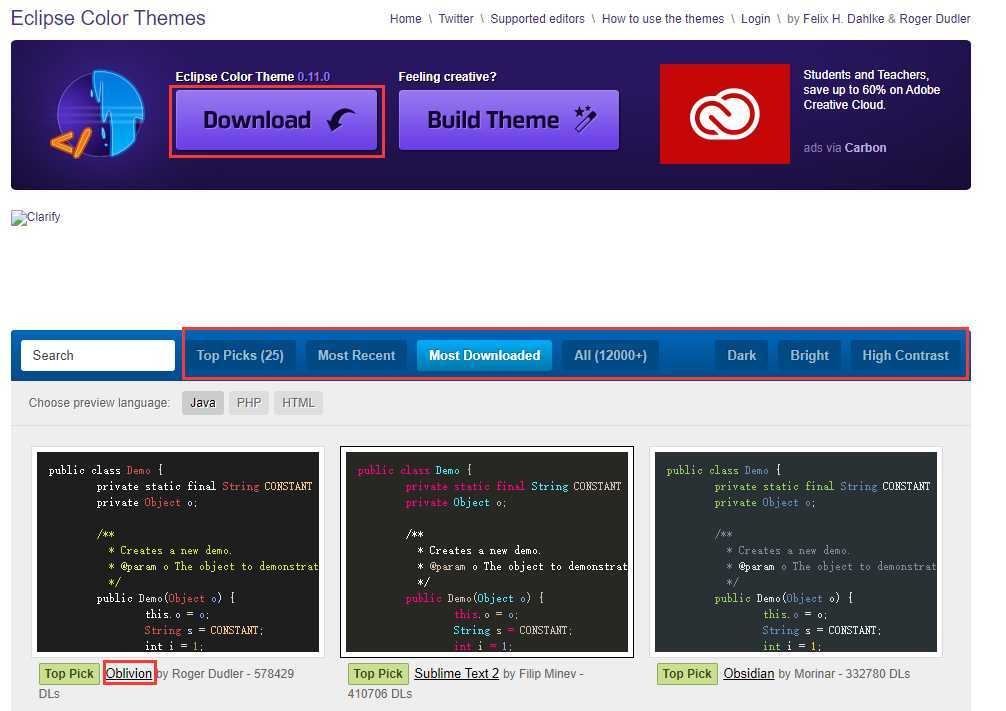Filter themes by Bright

[x=810, y=356]
